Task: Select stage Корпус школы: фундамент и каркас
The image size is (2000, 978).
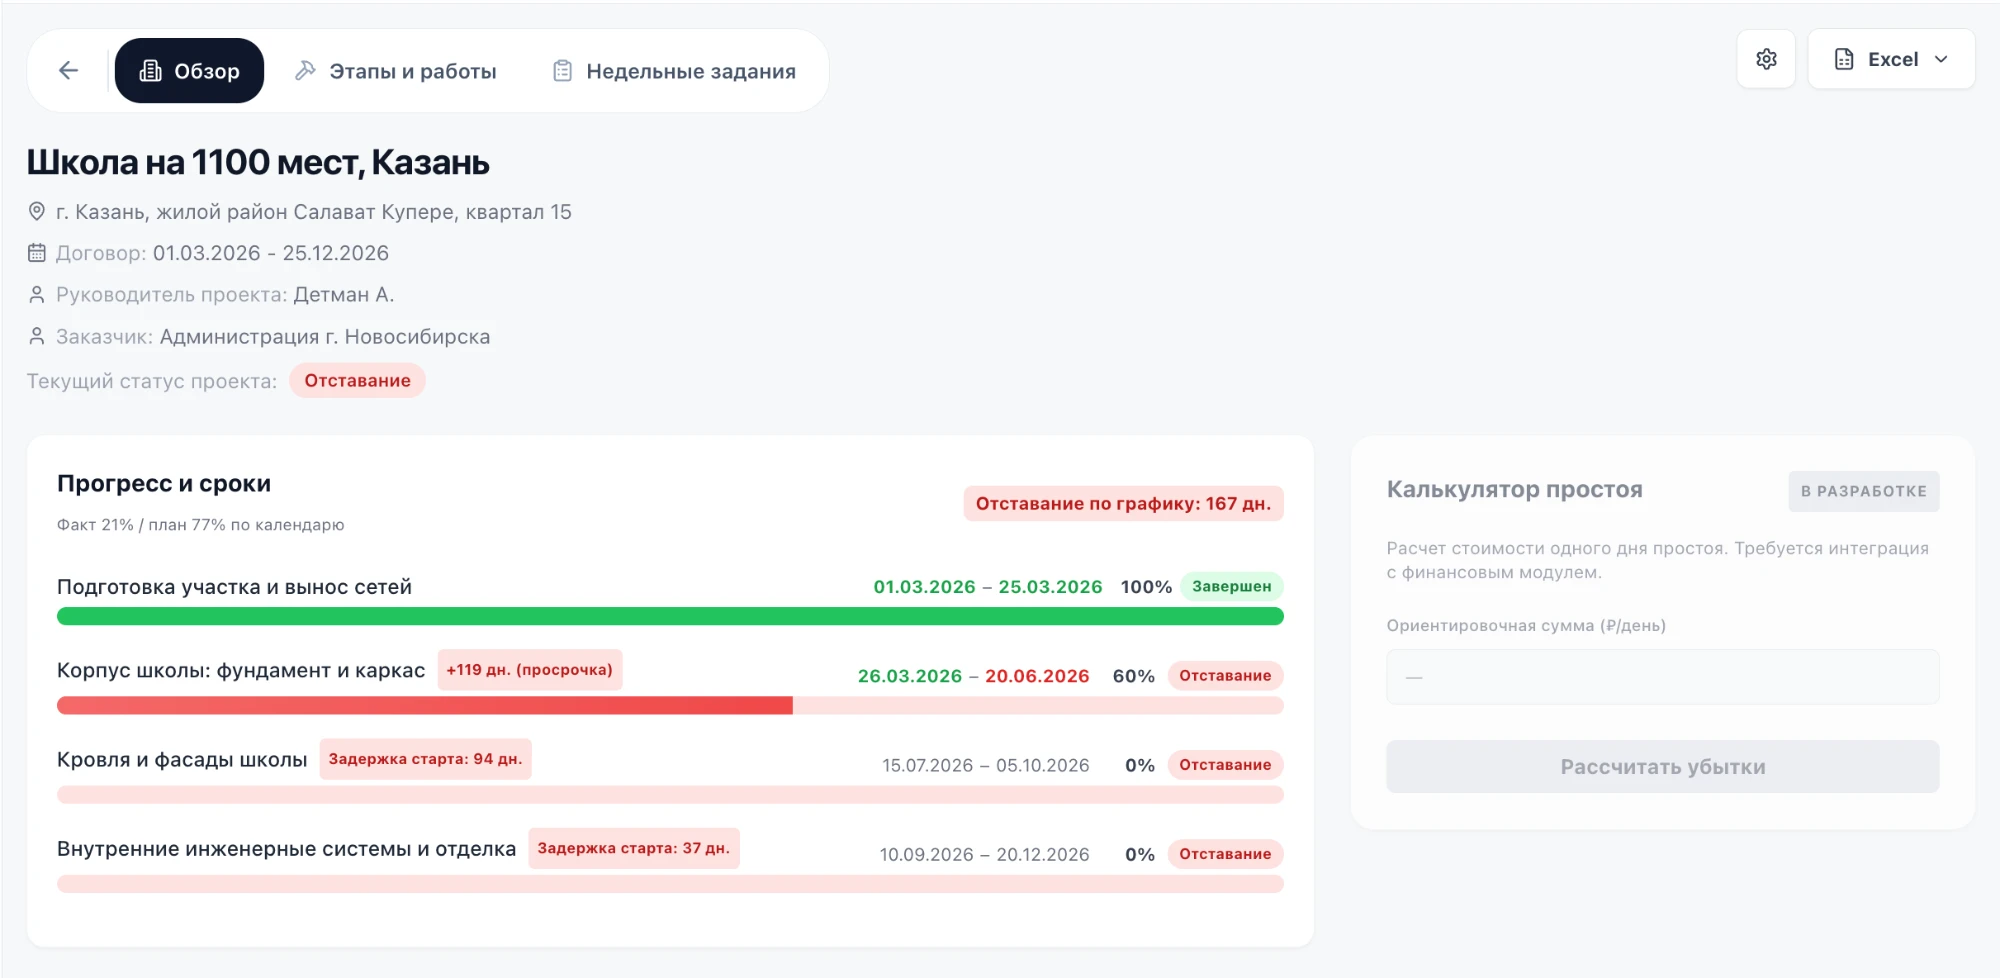Action: coord(241,670)
